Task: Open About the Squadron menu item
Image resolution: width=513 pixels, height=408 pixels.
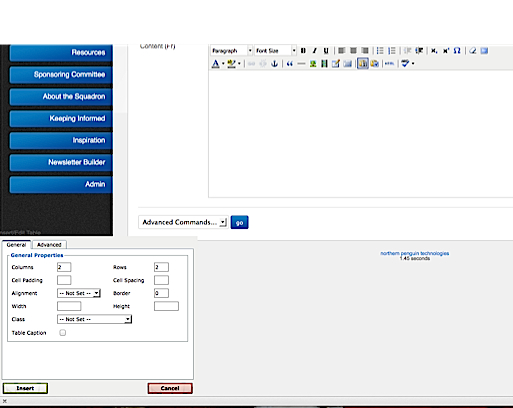Action: coord(61,97)
